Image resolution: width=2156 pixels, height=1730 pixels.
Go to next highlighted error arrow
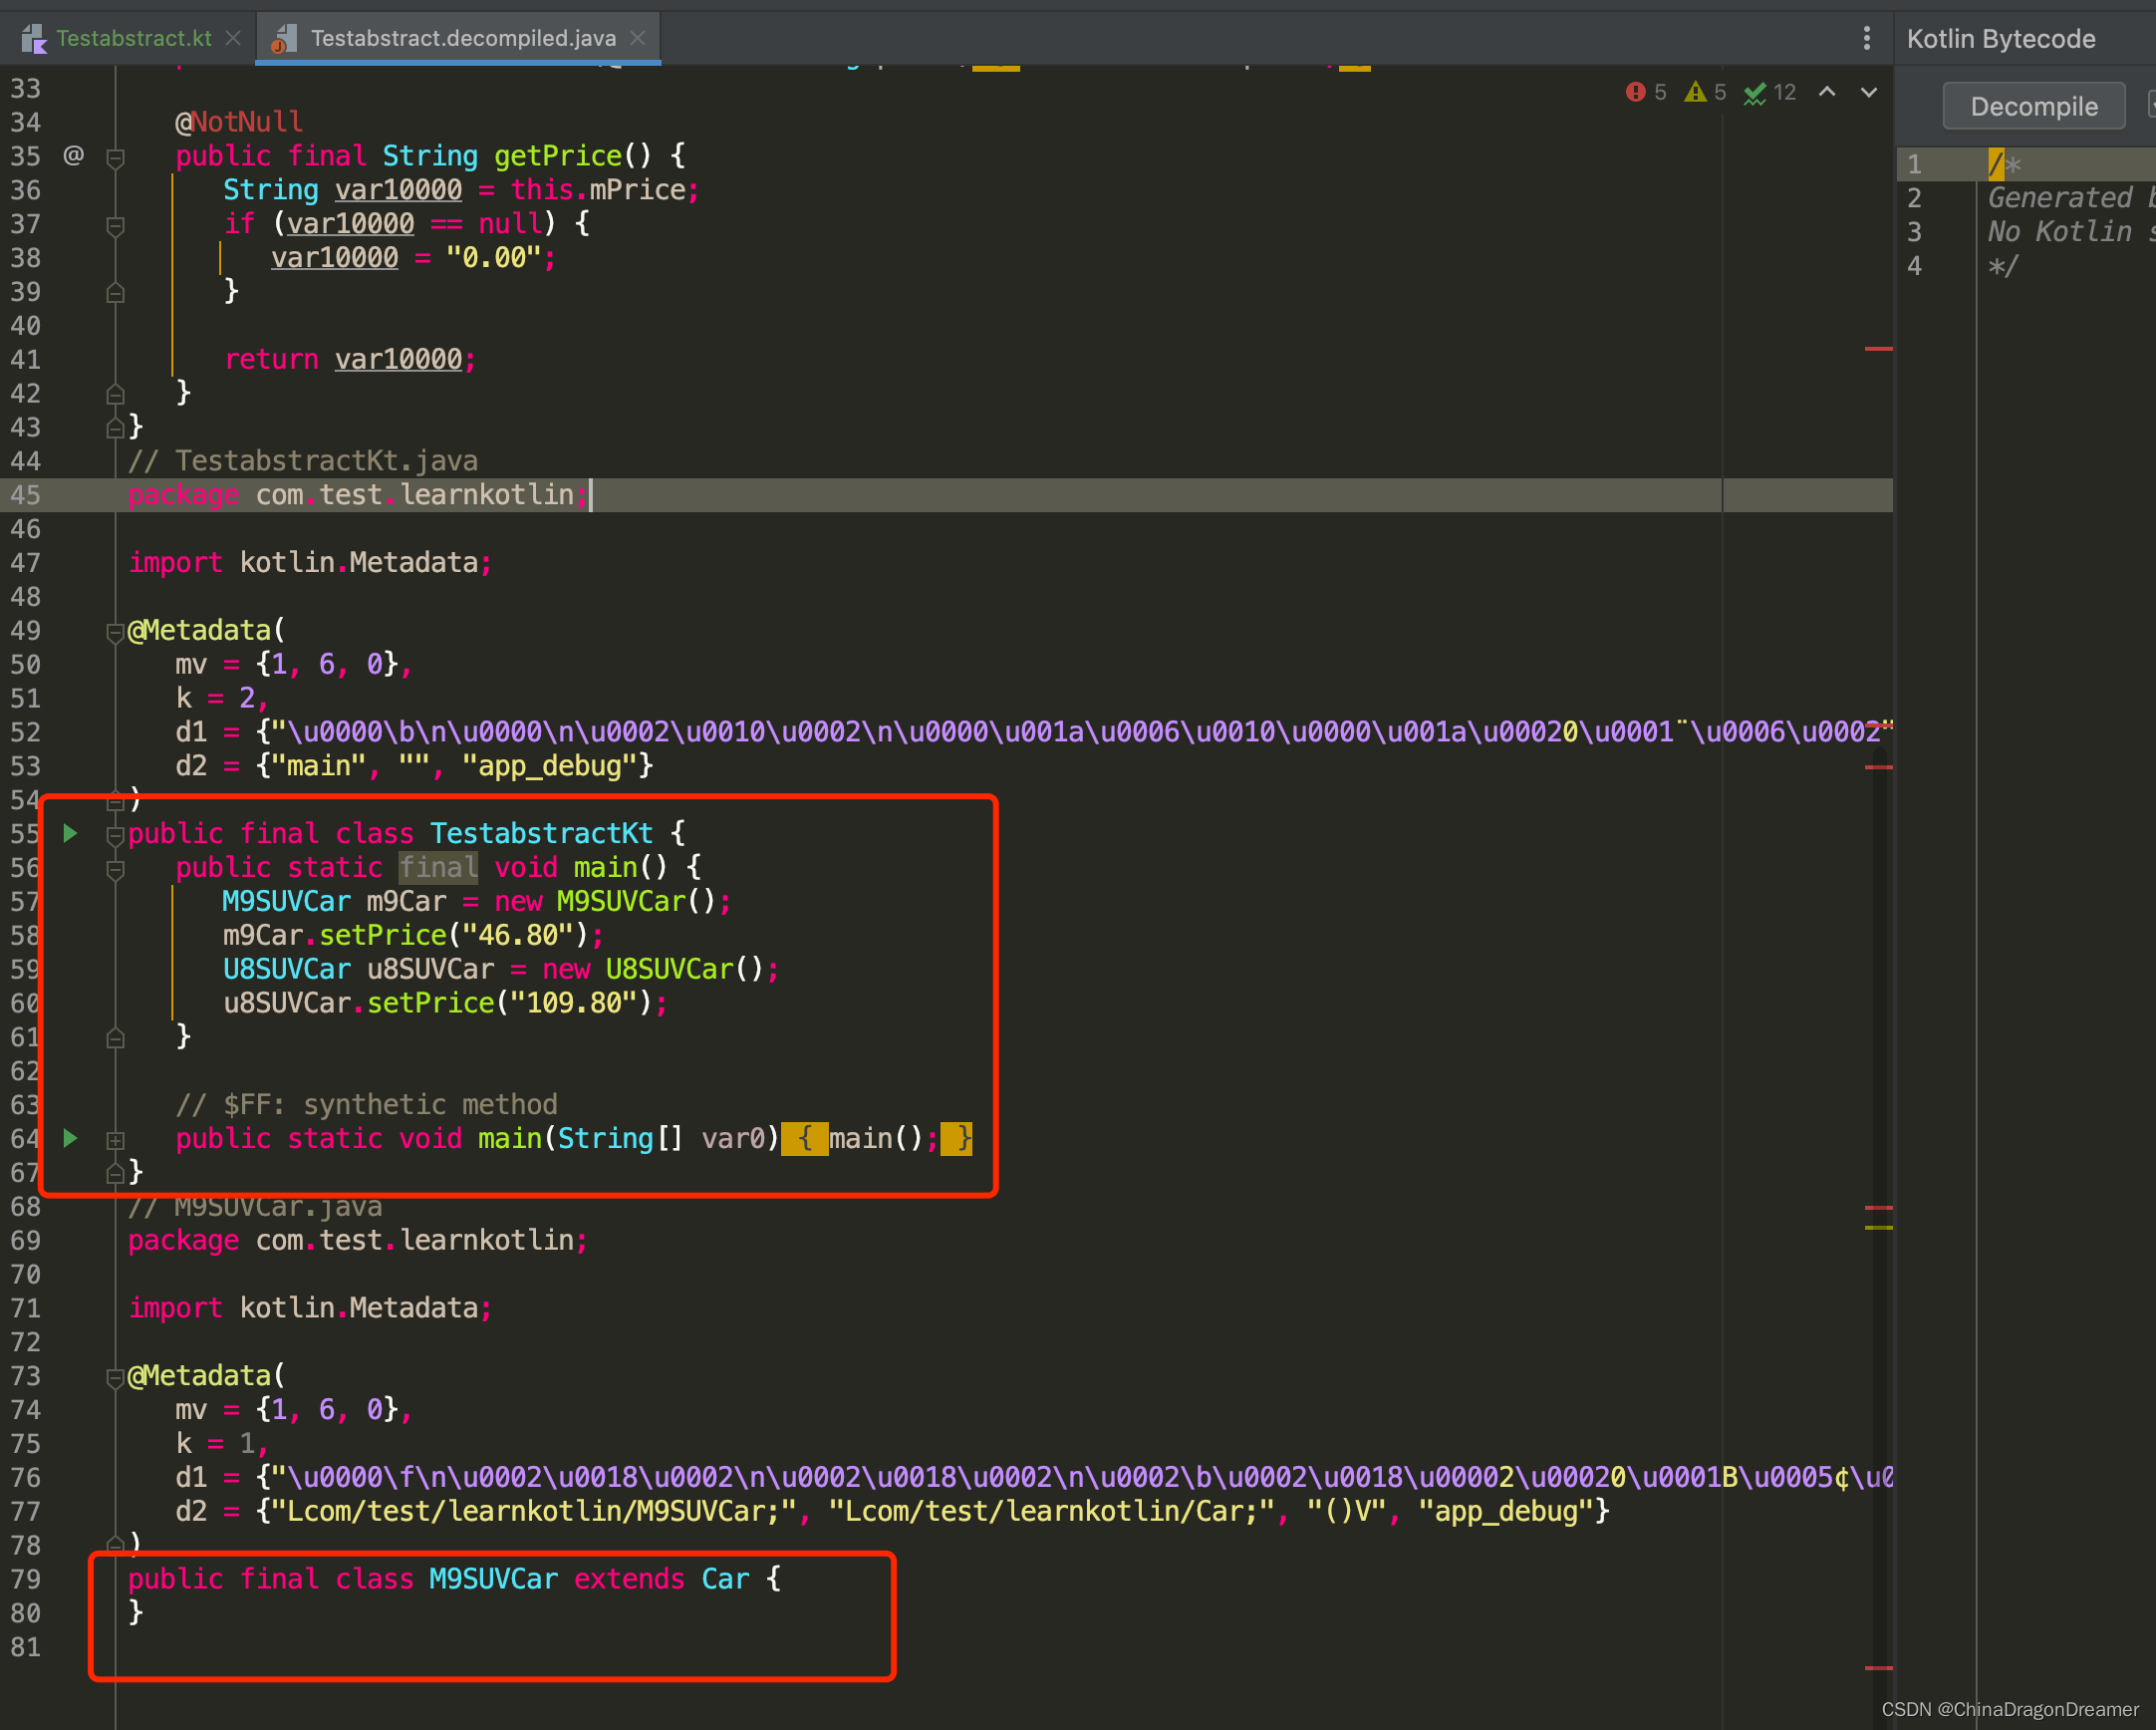pyautogui.click(x=1868, y=92)
